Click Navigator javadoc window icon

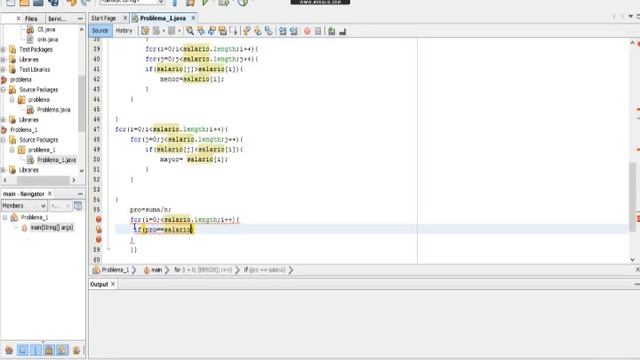click(x=78, y=206)
